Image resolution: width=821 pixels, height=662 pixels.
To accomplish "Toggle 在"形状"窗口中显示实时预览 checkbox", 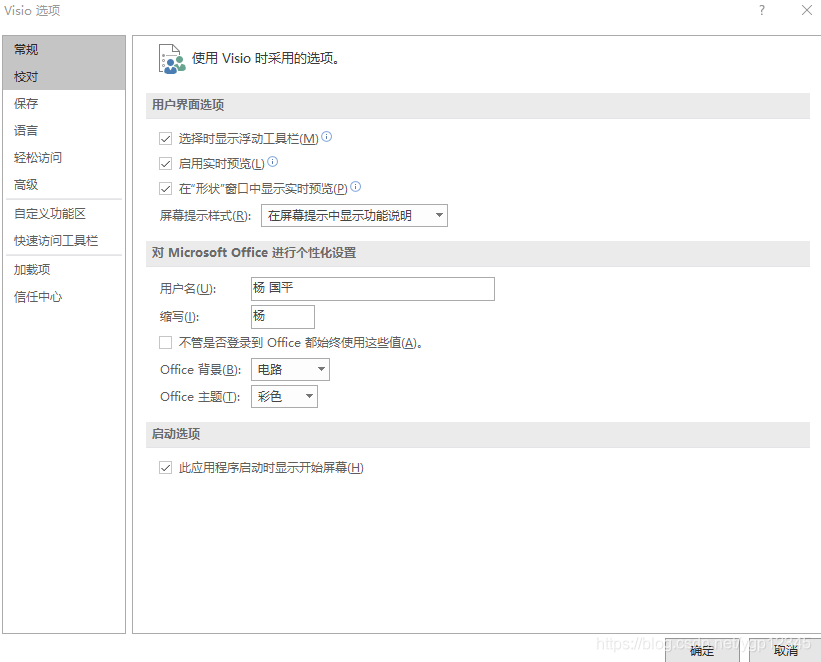I will point(165,188).
